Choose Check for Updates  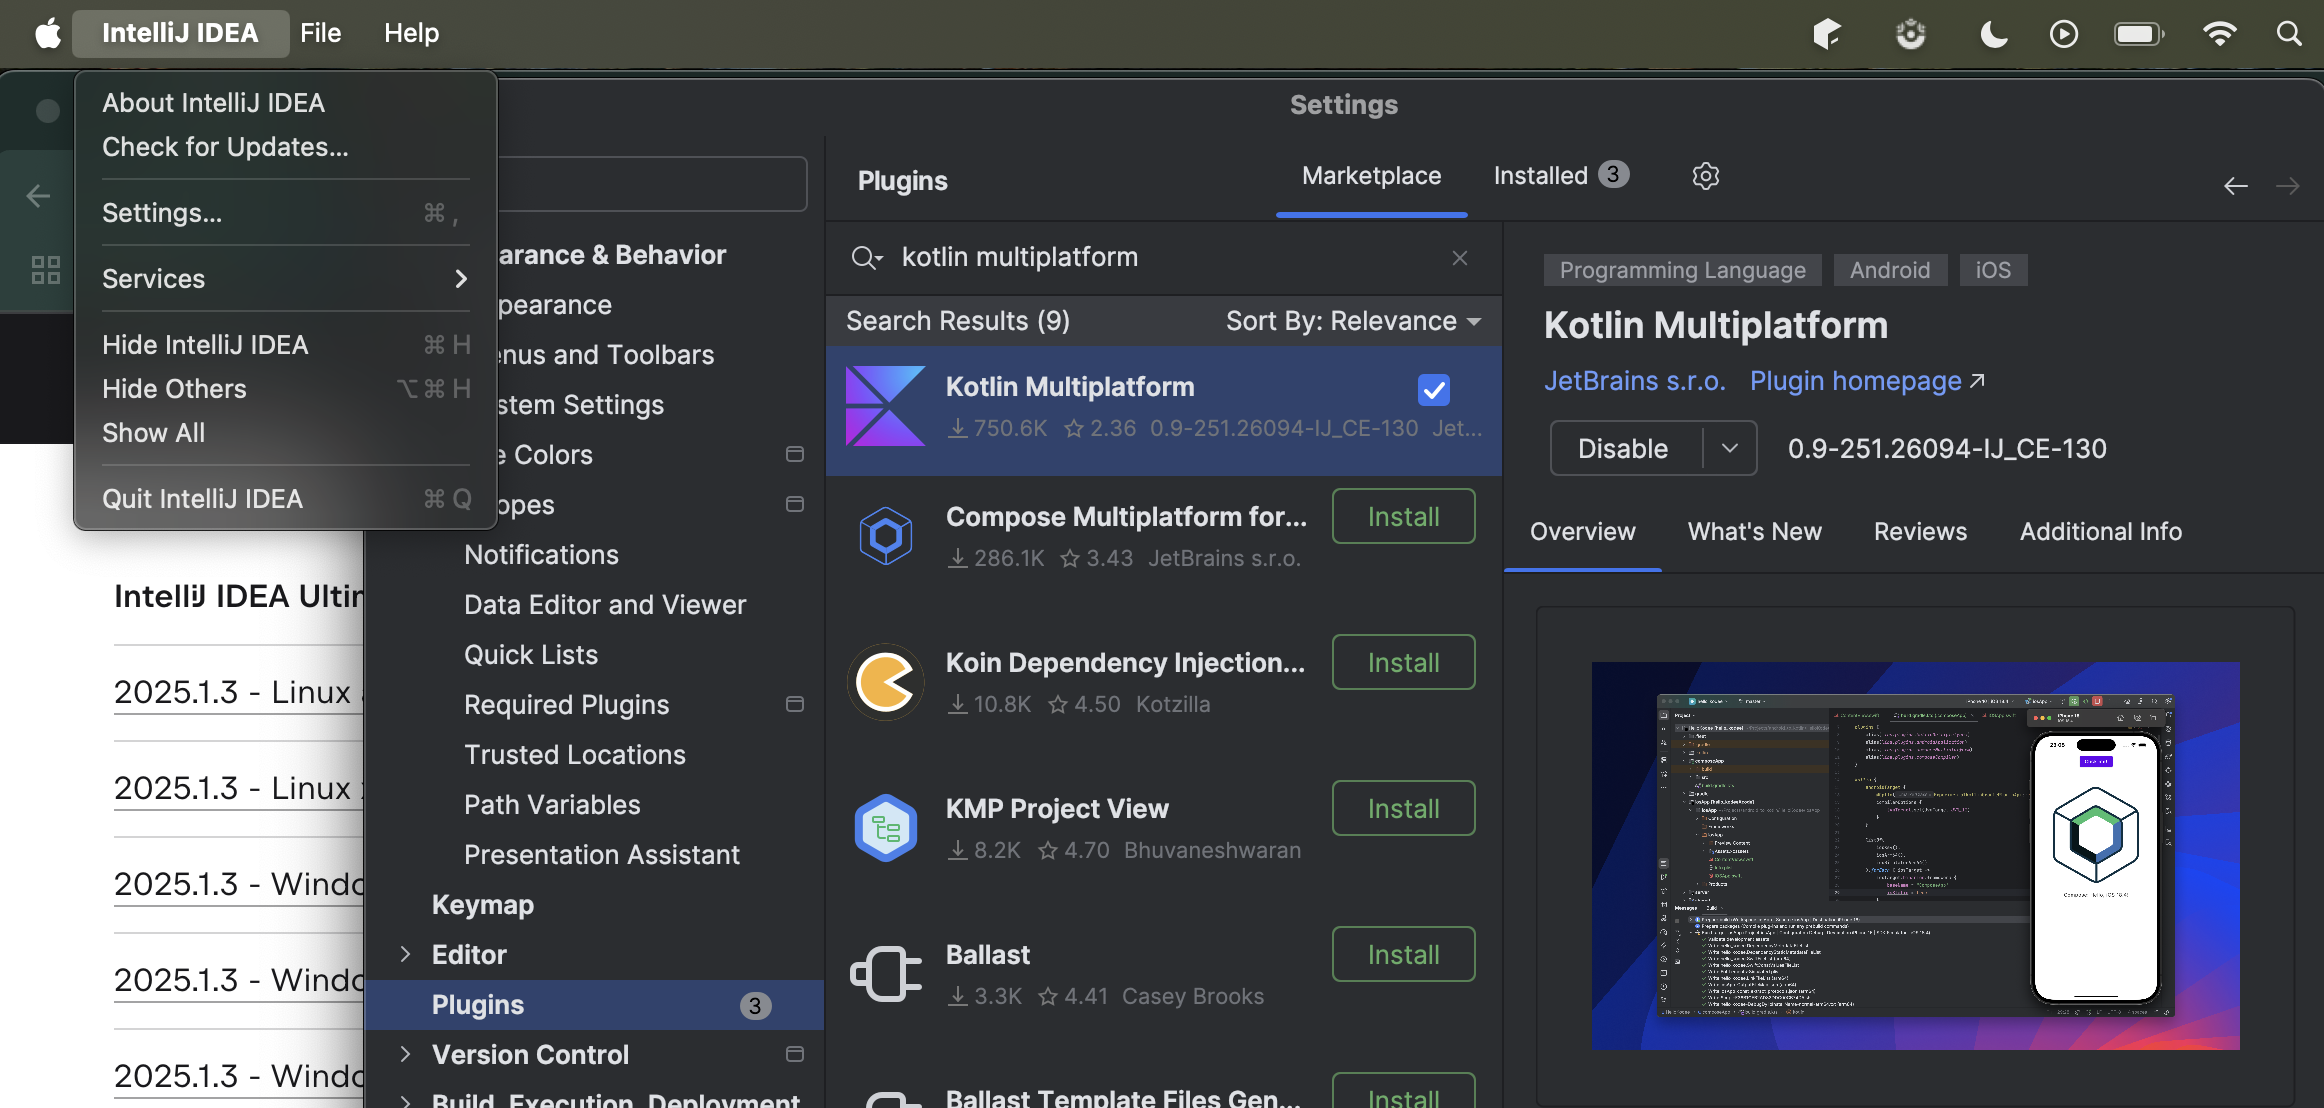click(286, 147)
